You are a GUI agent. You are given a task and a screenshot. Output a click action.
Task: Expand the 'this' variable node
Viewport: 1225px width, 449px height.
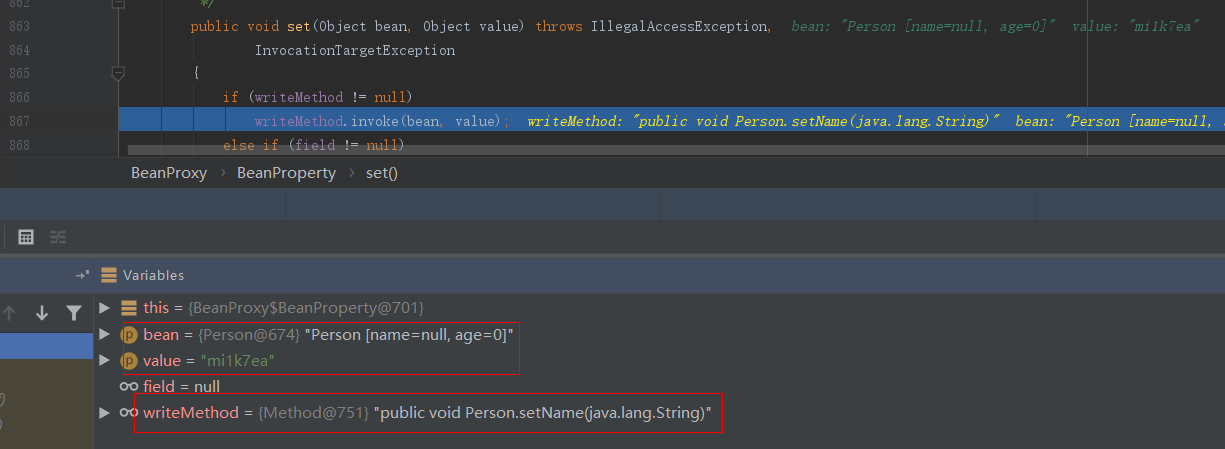pos(105,308)
